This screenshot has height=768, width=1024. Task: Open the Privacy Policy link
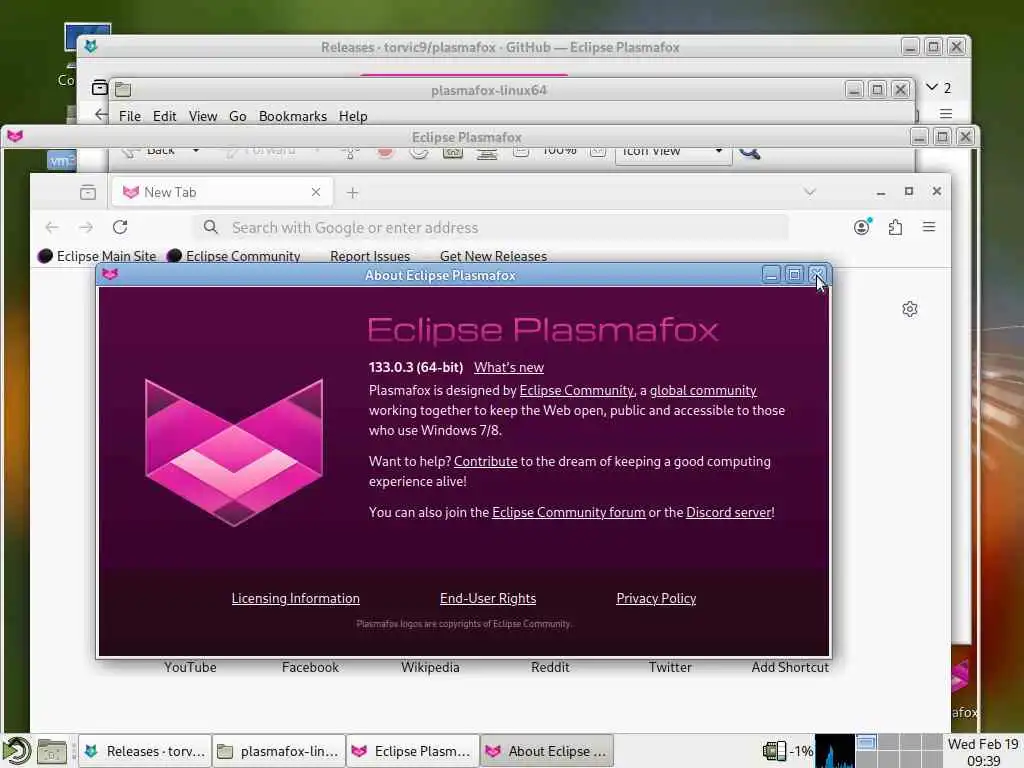[x=656, y=598]
